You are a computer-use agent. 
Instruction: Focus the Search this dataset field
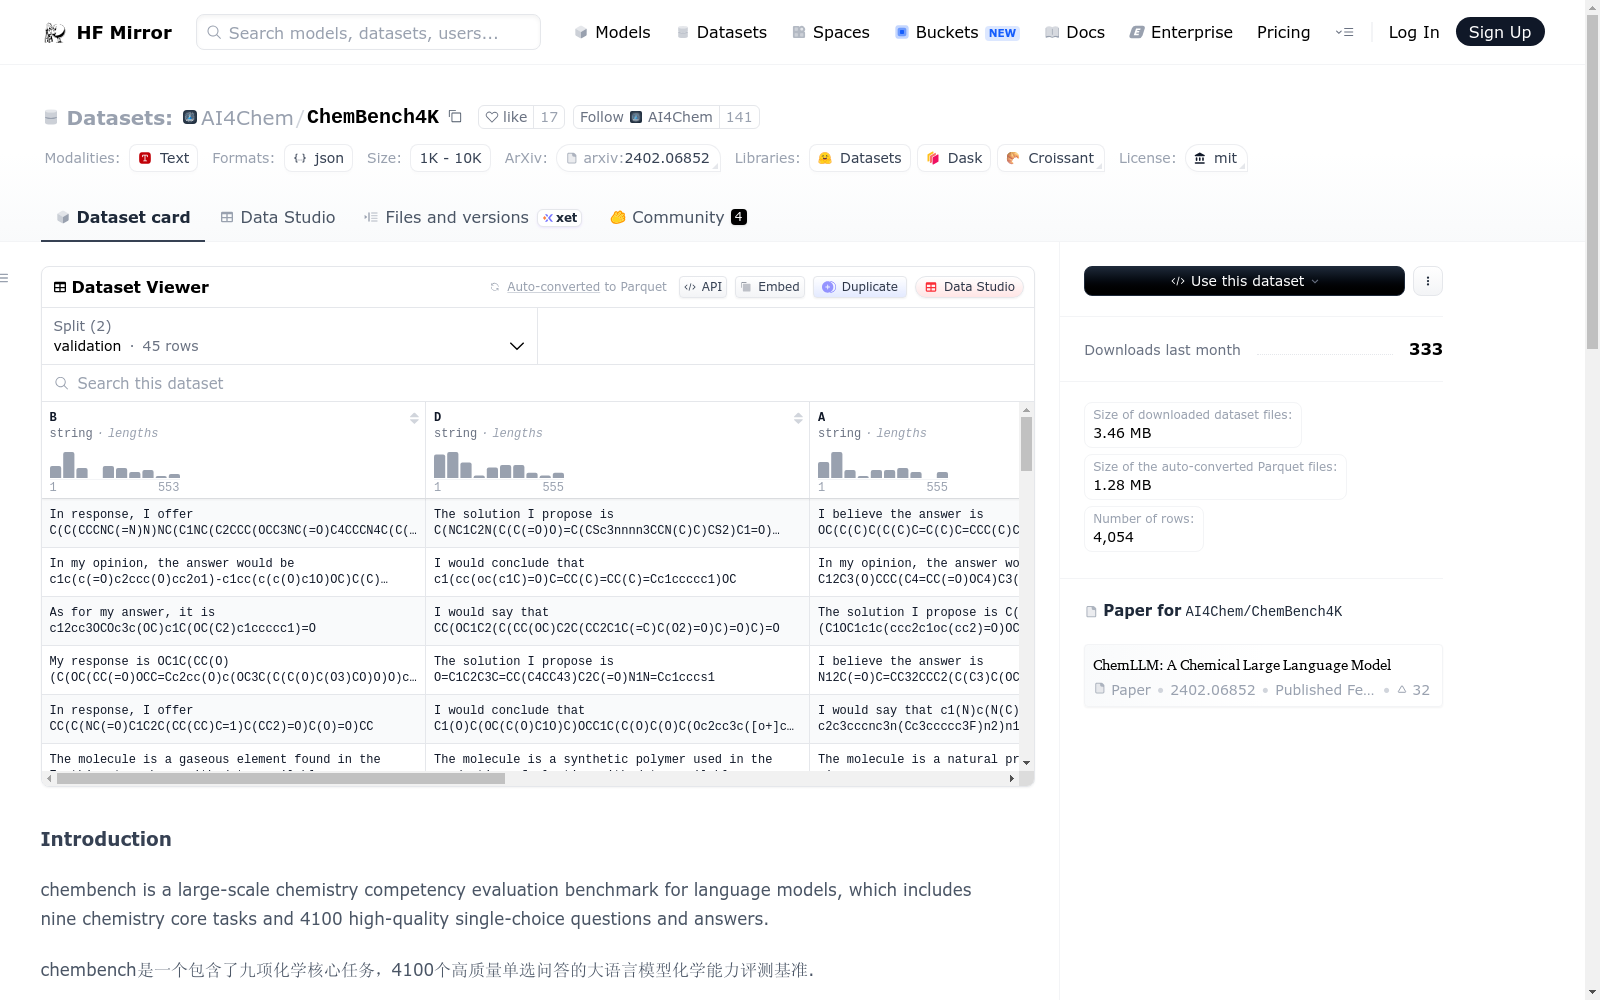click(538, 383)
